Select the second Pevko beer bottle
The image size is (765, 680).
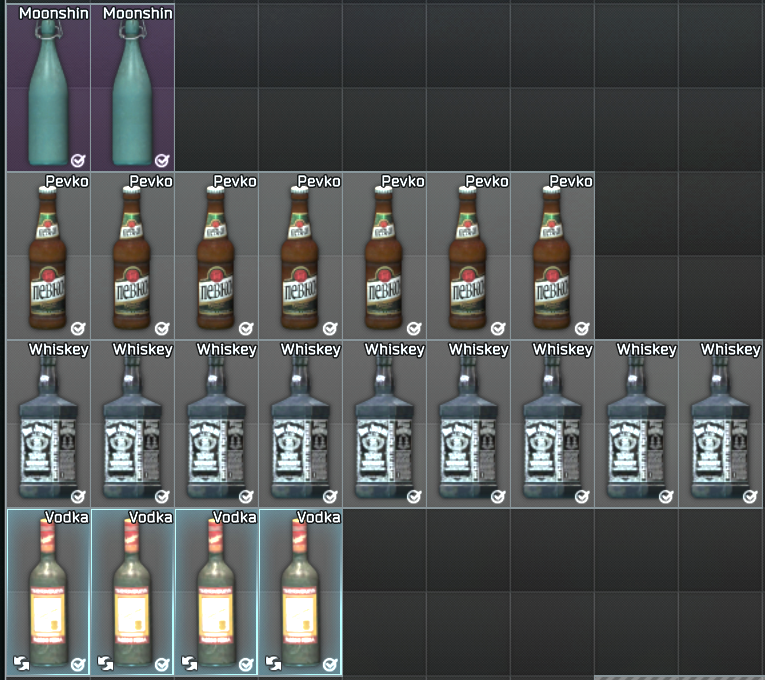coord(132,255)
